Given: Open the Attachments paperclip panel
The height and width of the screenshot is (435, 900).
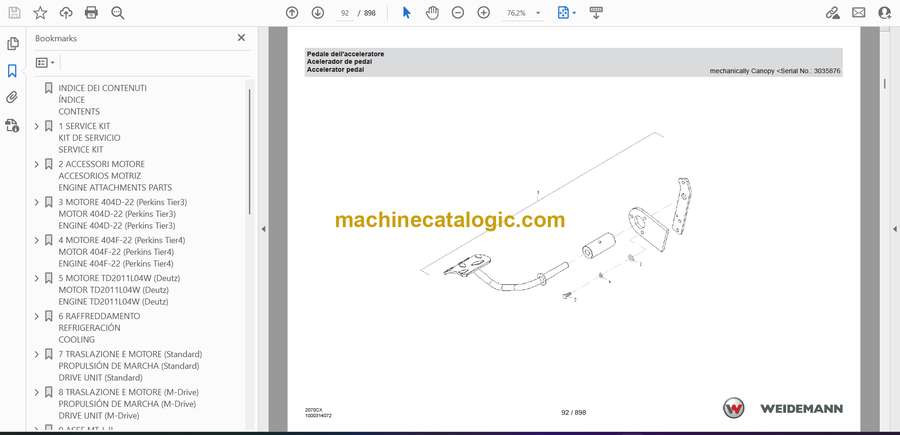Looking at the screenshot, I should point(12,98).
